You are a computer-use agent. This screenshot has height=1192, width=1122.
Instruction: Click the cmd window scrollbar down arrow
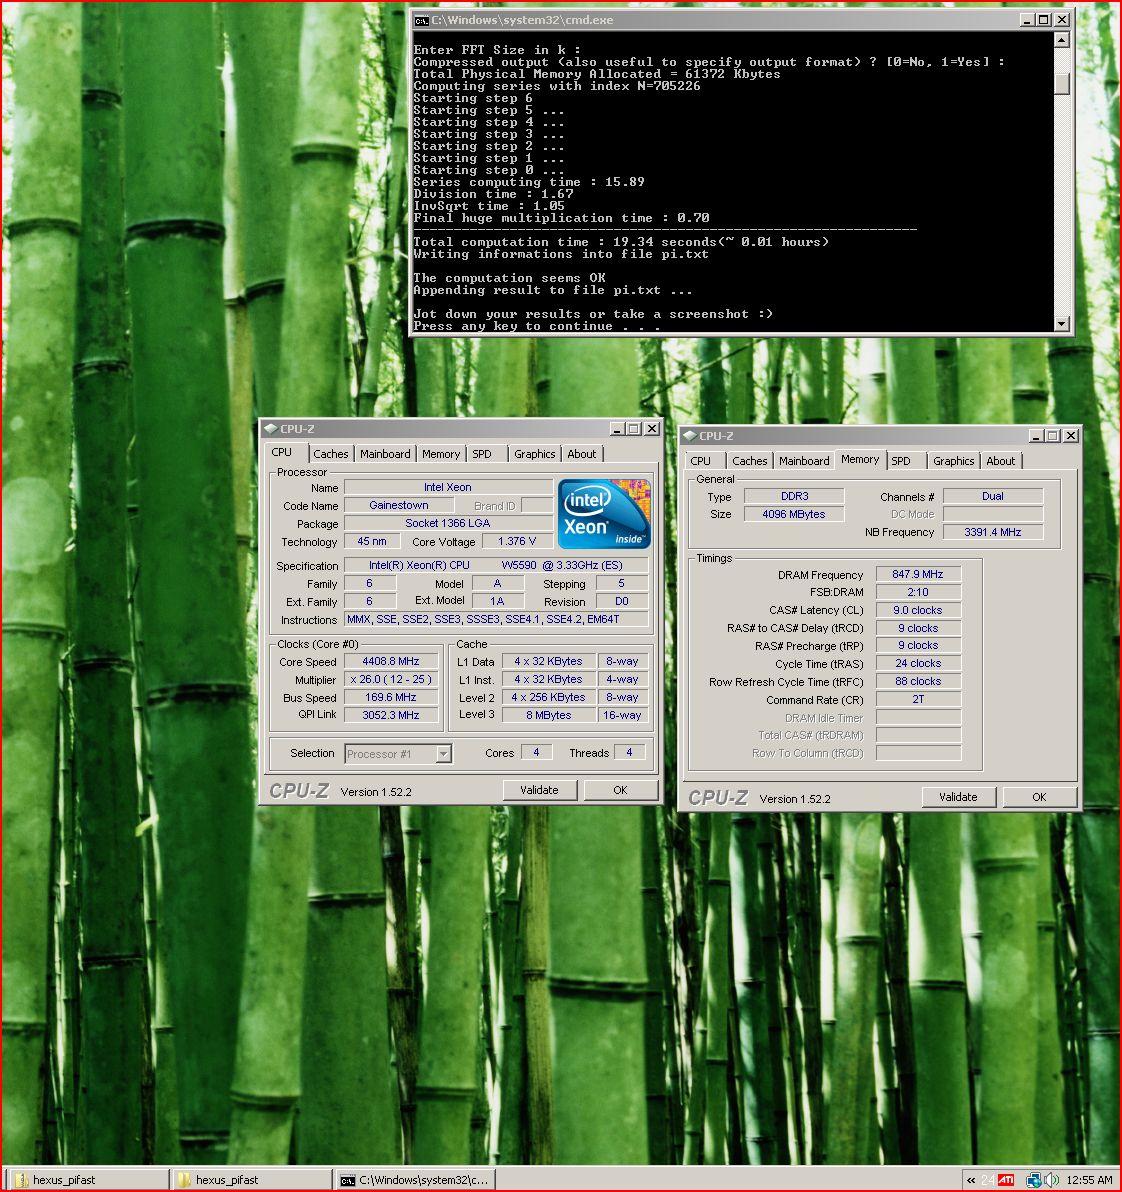coord(1062,324)
